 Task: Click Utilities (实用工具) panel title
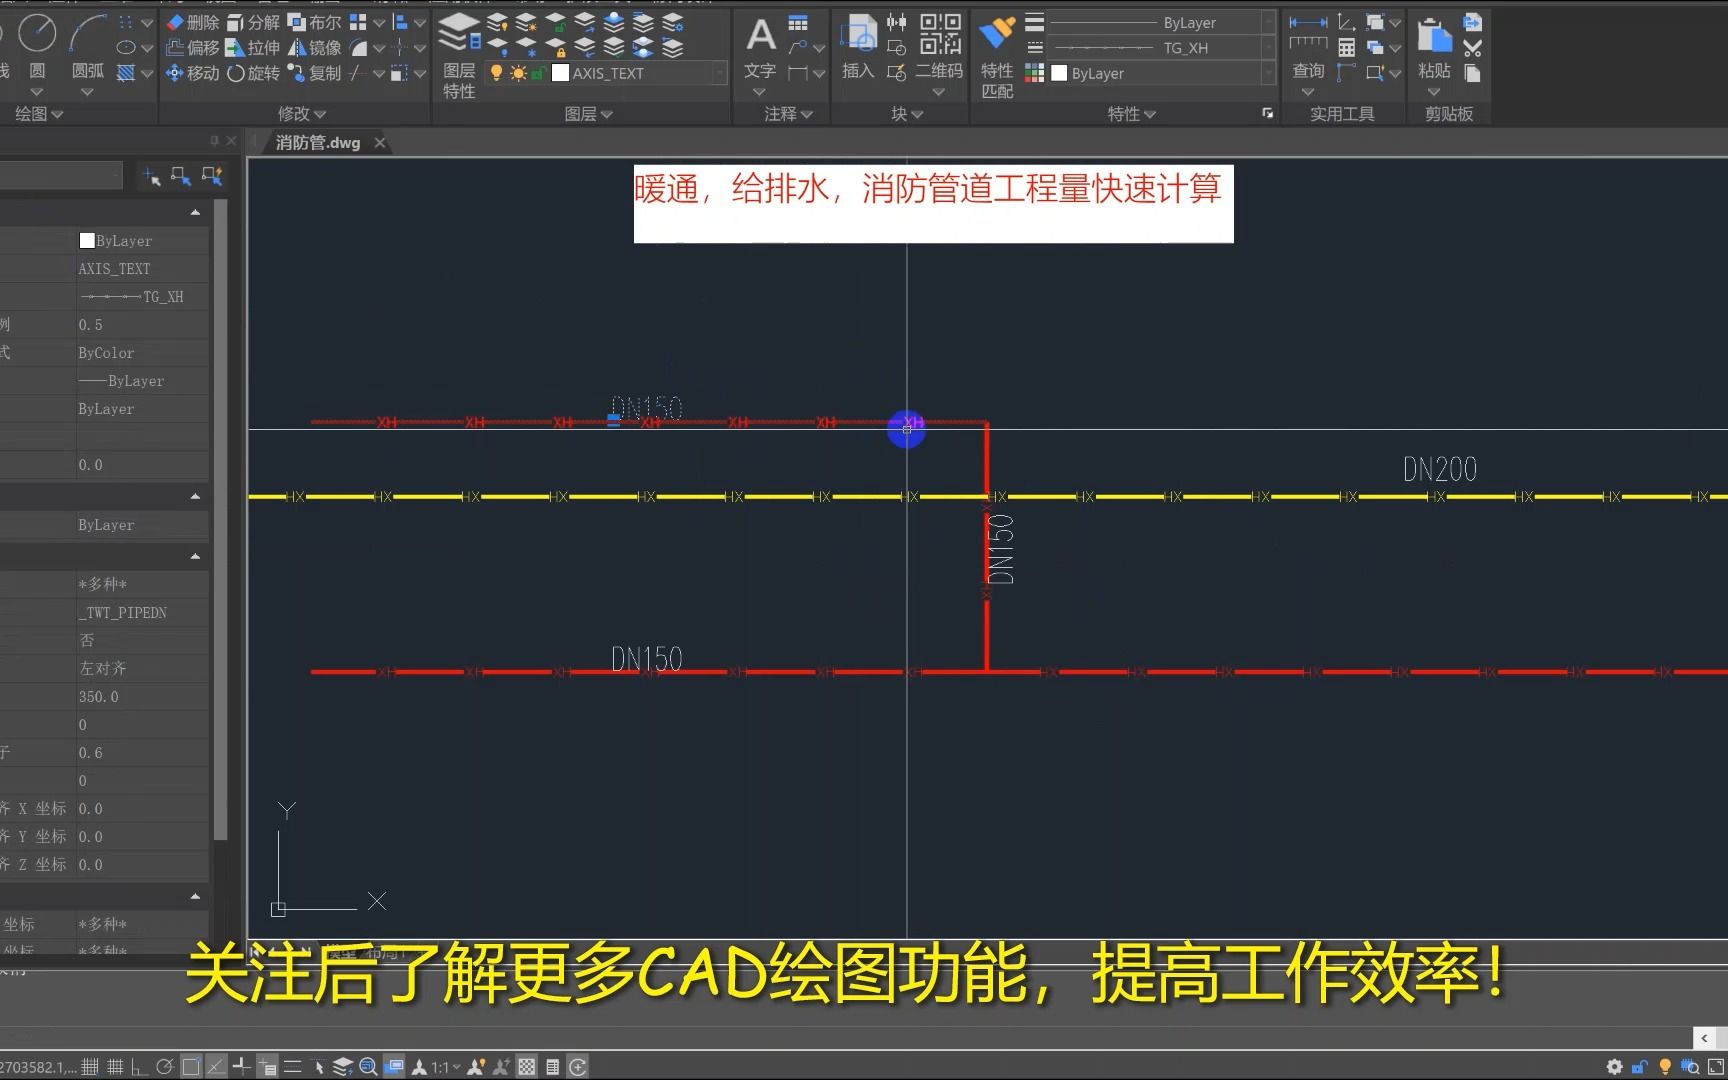[x=1342, y=114]
